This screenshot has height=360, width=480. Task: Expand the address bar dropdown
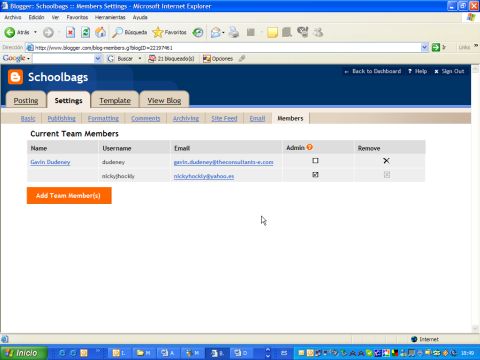pos(424,48)
